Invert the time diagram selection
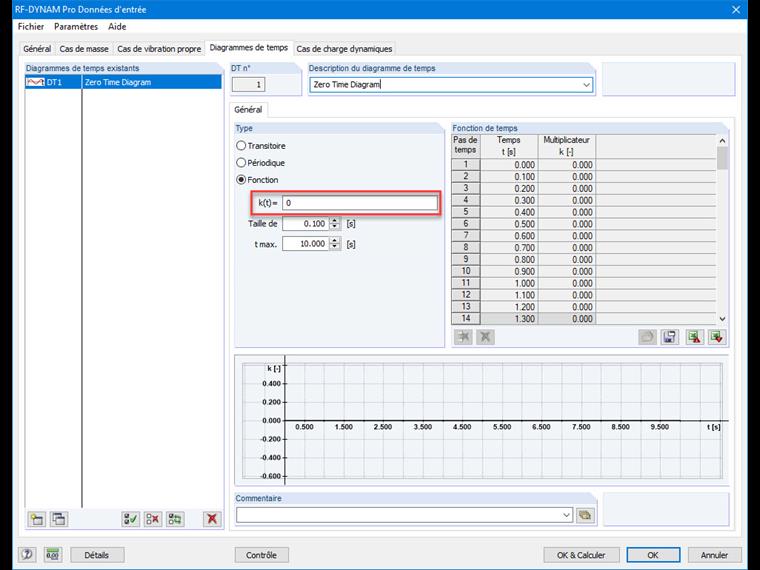Image resolution: width=760 pixels, height=570 pixels. (x=175, y=520)
